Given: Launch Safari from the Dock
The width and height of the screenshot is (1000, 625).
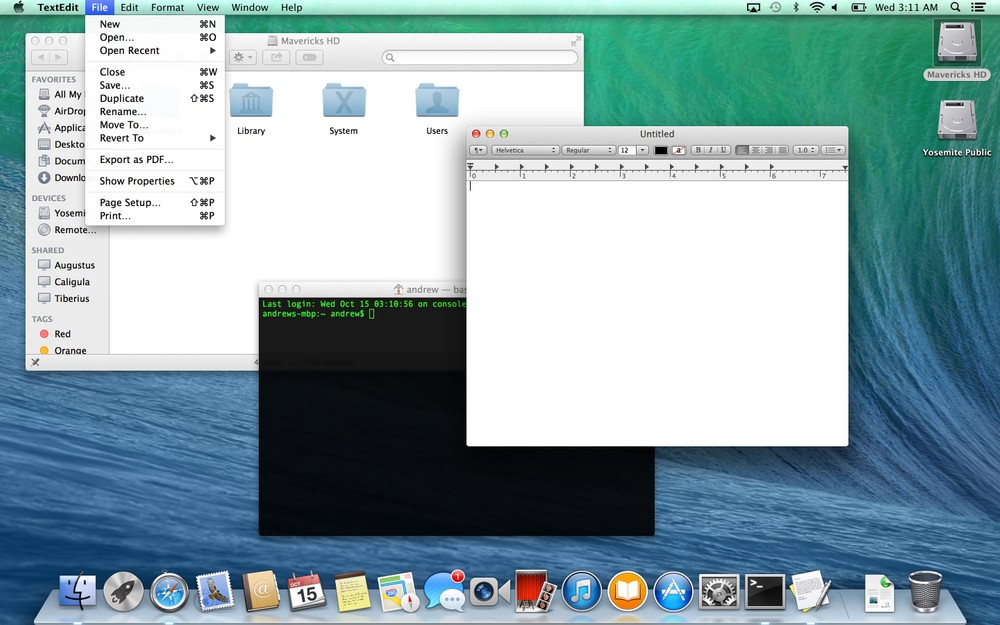Looking at the screenshot, I should [169, 592].
